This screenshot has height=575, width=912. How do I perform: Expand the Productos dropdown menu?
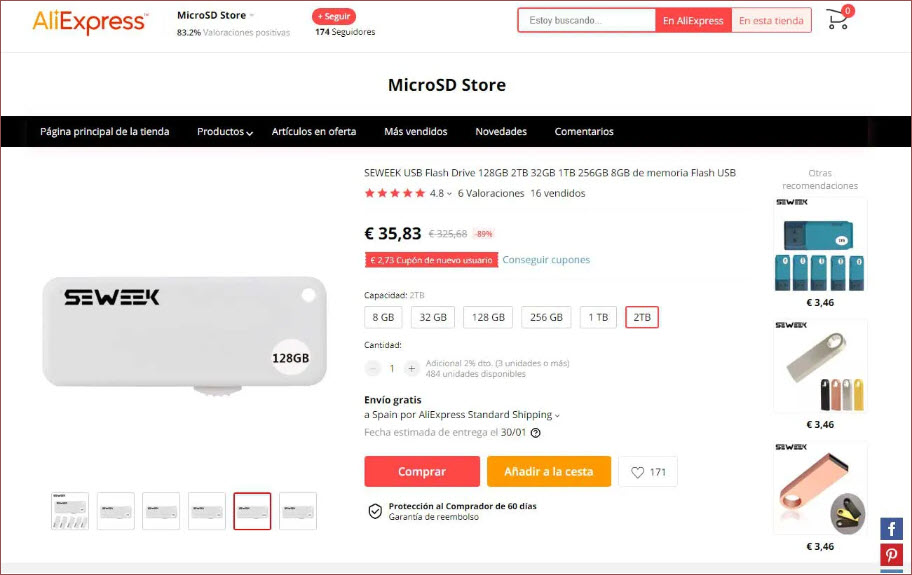(x=225, y=132)
